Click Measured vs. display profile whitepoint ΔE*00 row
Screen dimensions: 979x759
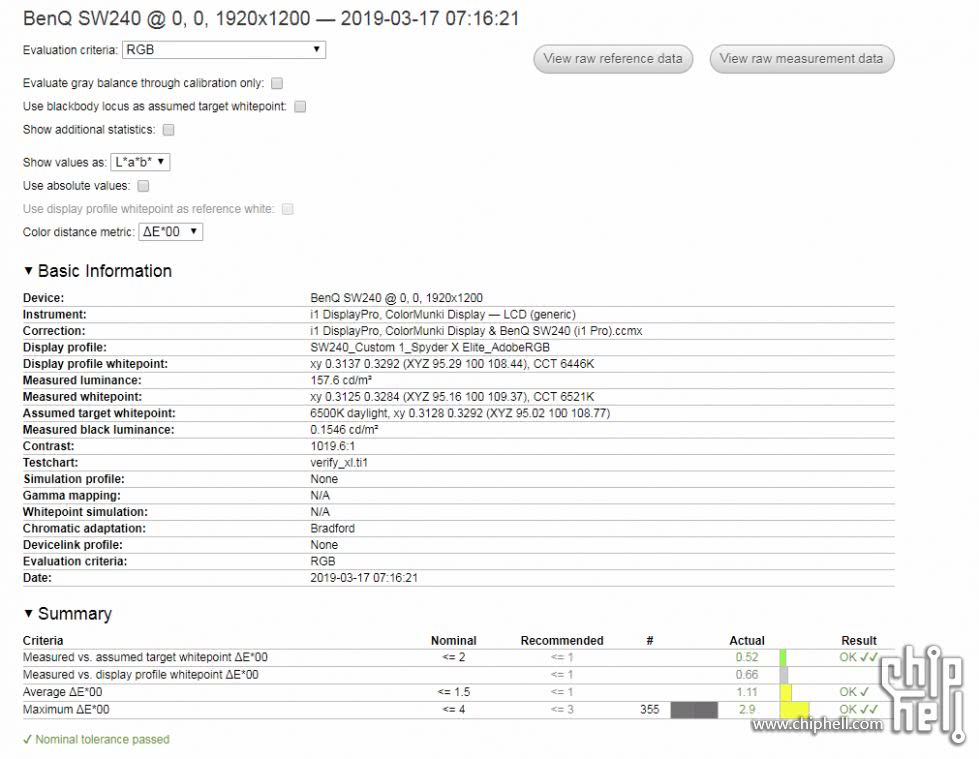point(140,675)
